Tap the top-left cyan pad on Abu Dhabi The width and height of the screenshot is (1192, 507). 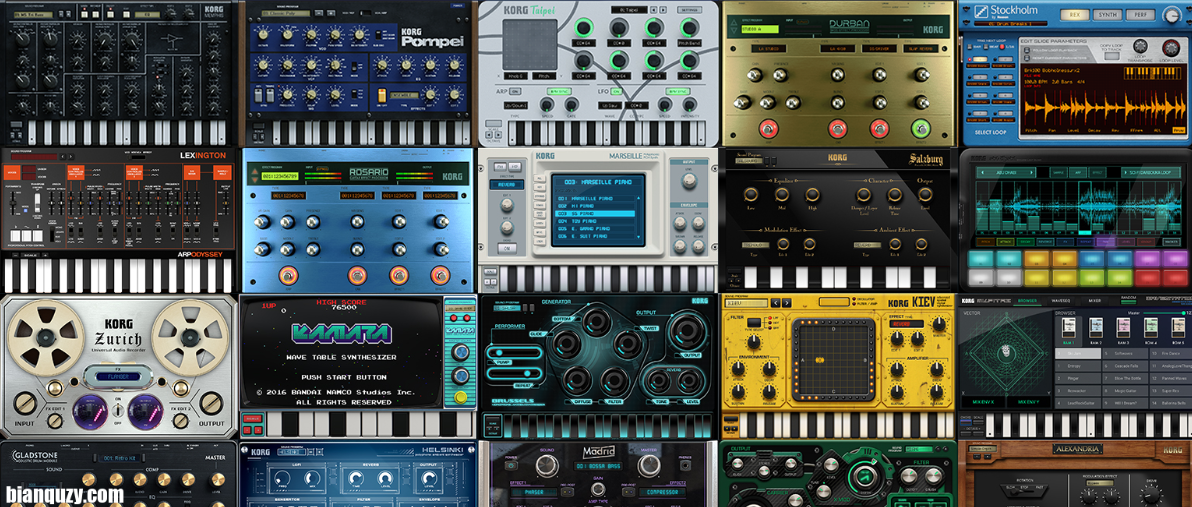pyautogui.click(x=981, y=258)
